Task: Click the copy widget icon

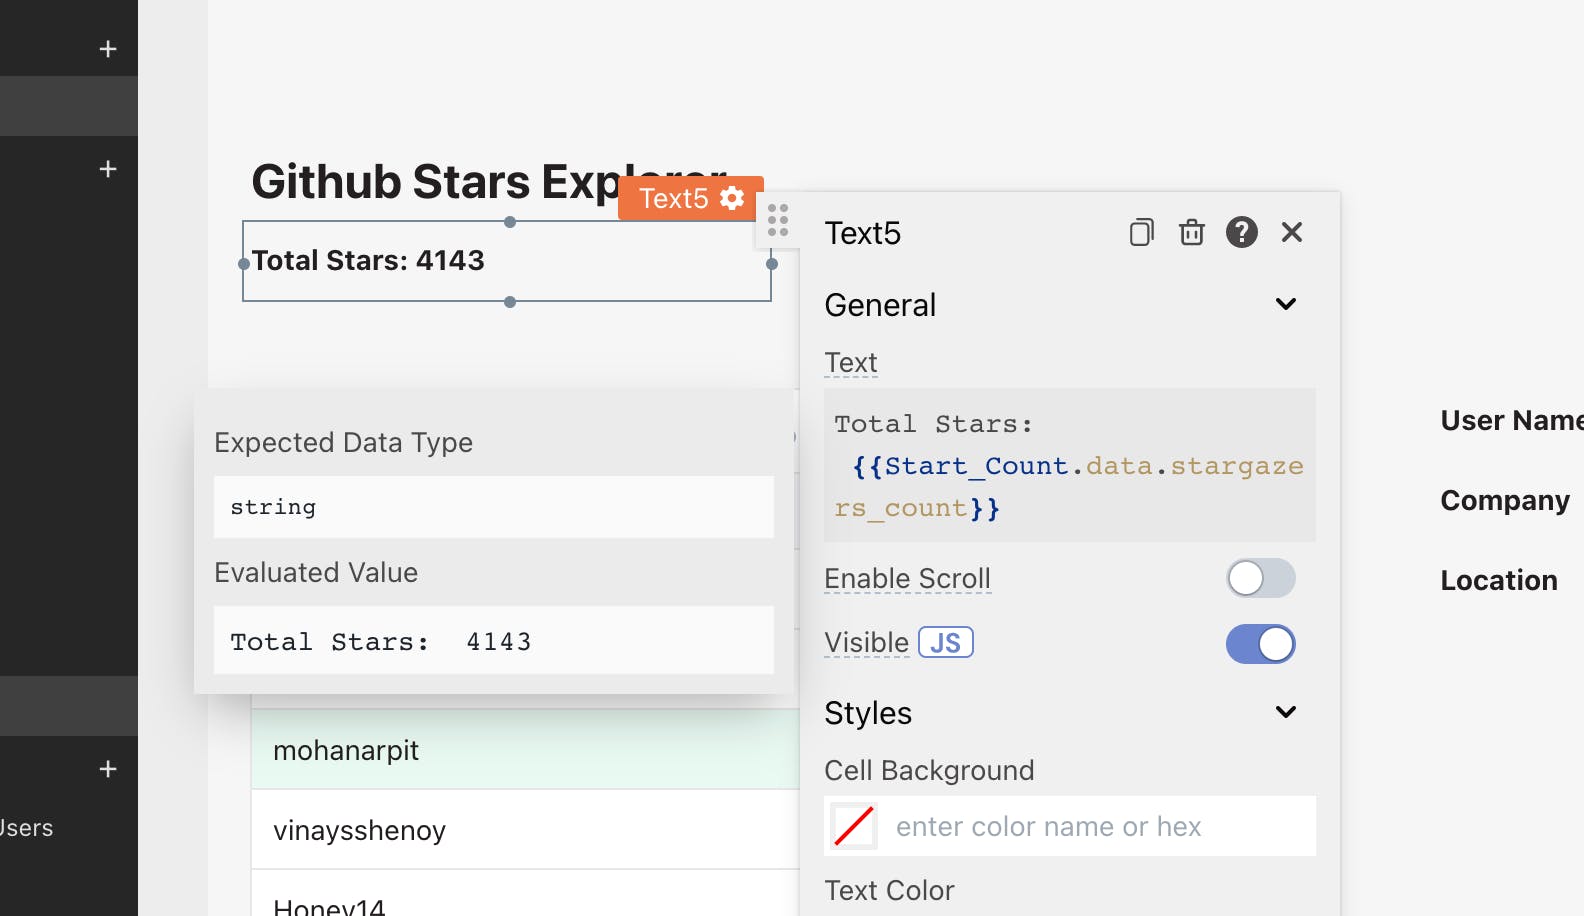Action: pyautogui.click(x=1141, y=232)
